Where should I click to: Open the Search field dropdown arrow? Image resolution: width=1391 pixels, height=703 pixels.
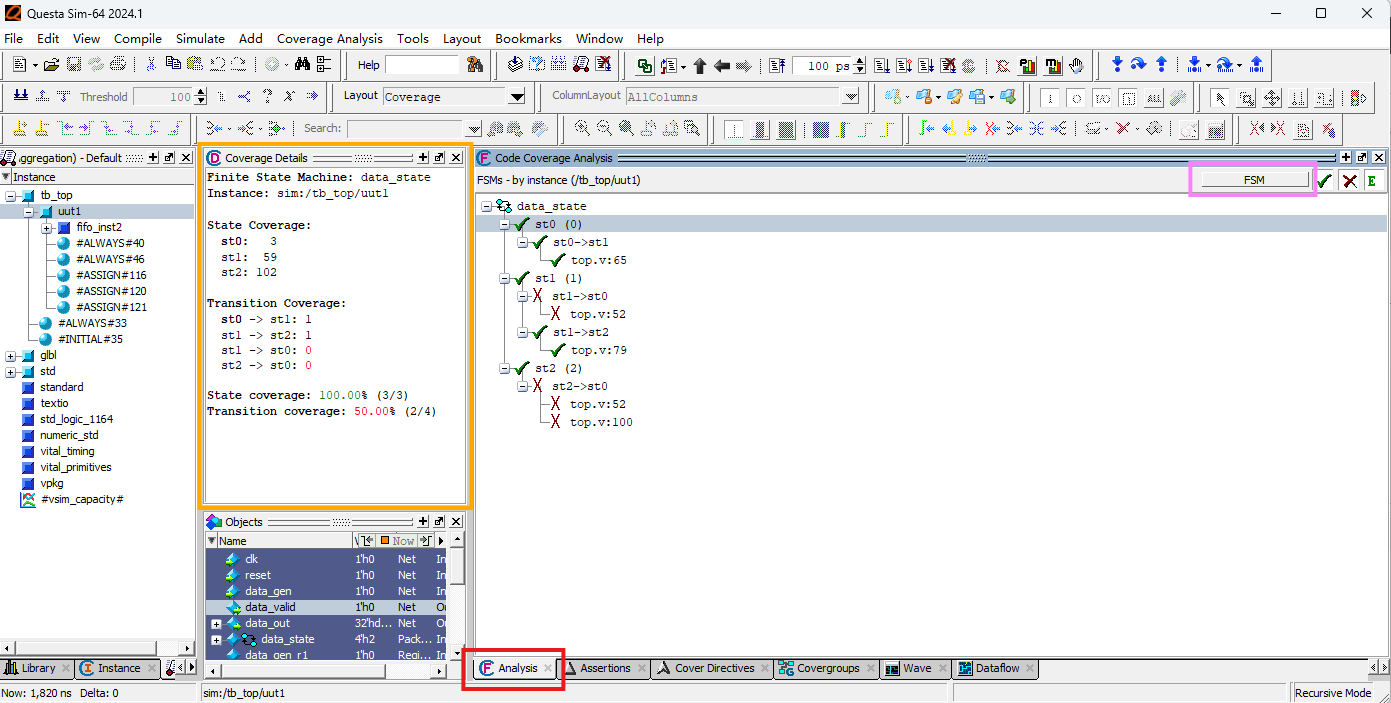pyautogui.click(x=473, y=128)
